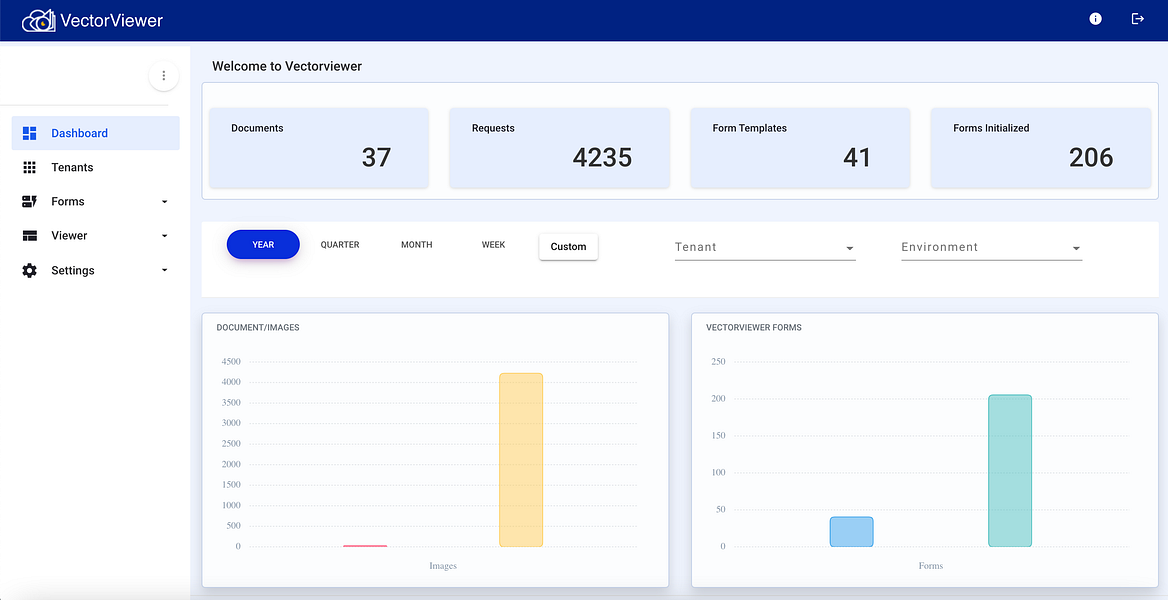Click the Tenants apps icon

point(30,168)
